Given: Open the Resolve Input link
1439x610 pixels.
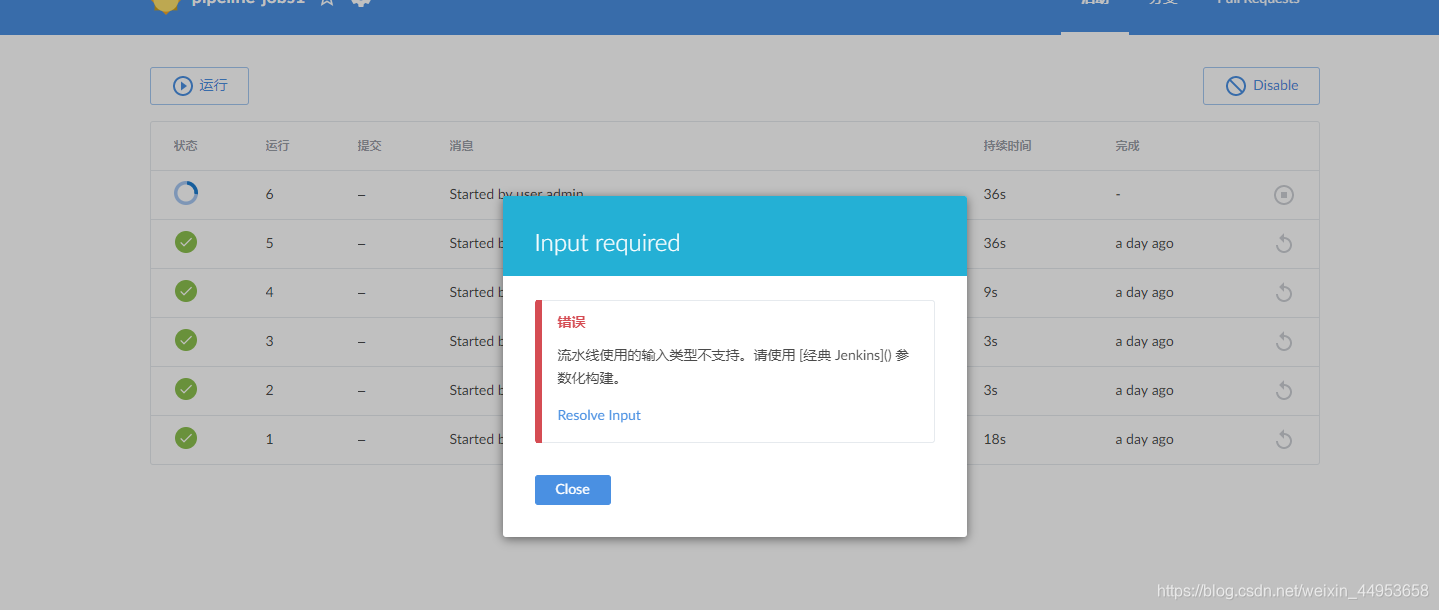Looking at the screenshot, I should pos(599,415).
